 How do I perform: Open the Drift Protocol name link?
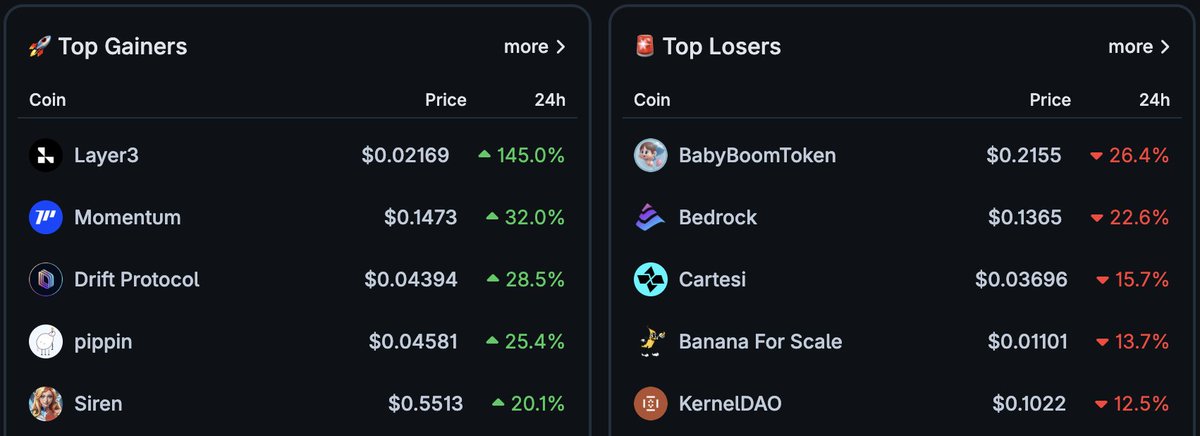[137, 280]
